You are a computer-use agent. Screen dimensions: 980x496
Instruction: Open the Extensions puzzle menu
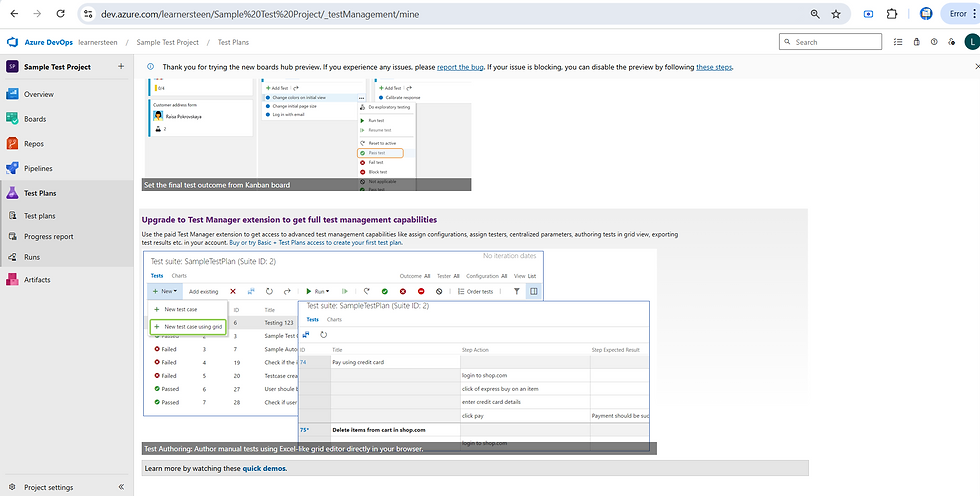coord(892,14)
